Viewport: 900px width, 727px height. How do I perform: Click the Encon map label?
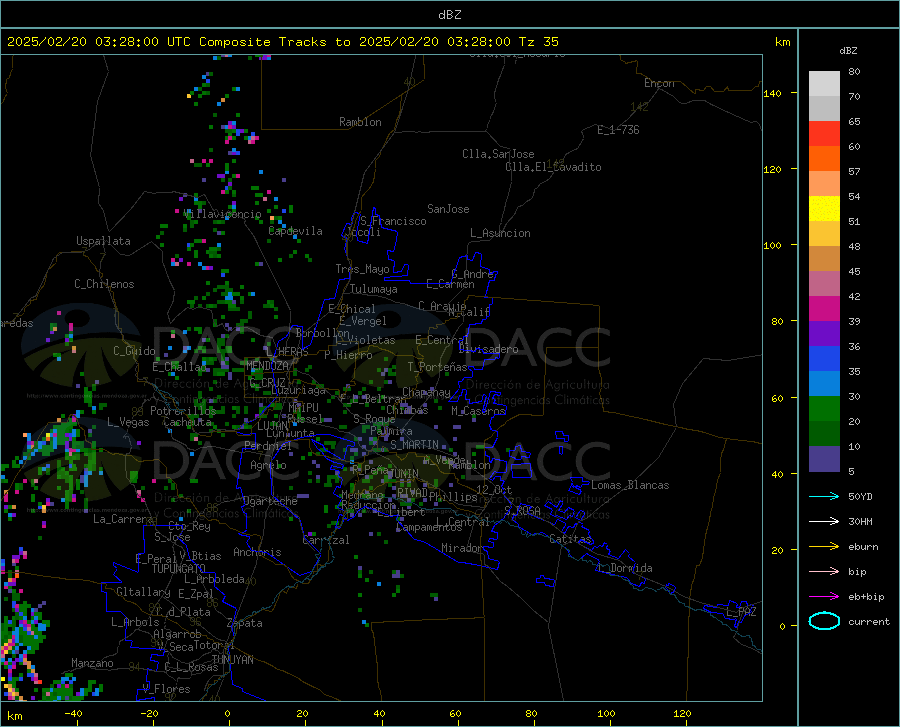(x=659, y=83)
